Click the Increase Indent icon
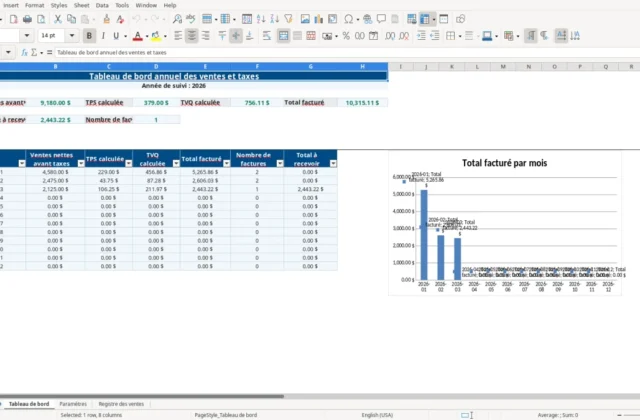 click(421, 36)
